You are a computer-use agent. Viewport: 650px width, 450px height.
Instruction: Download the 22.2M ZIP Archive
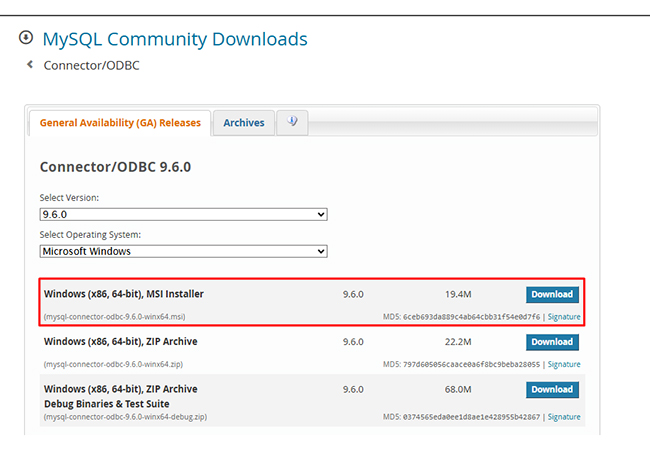coord(552,342)
